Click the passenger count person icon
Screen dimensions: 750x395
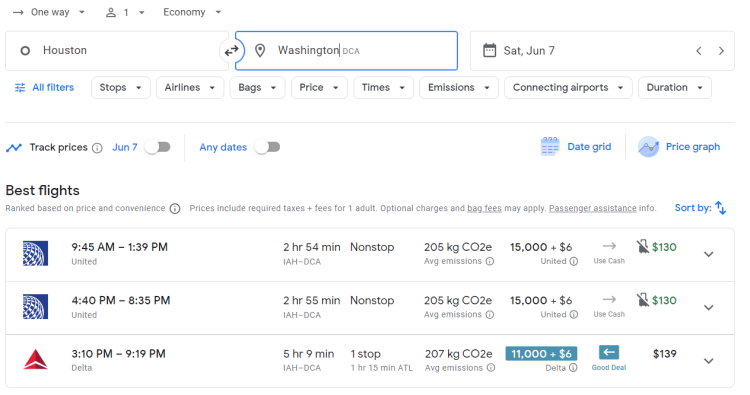[111, 12]
